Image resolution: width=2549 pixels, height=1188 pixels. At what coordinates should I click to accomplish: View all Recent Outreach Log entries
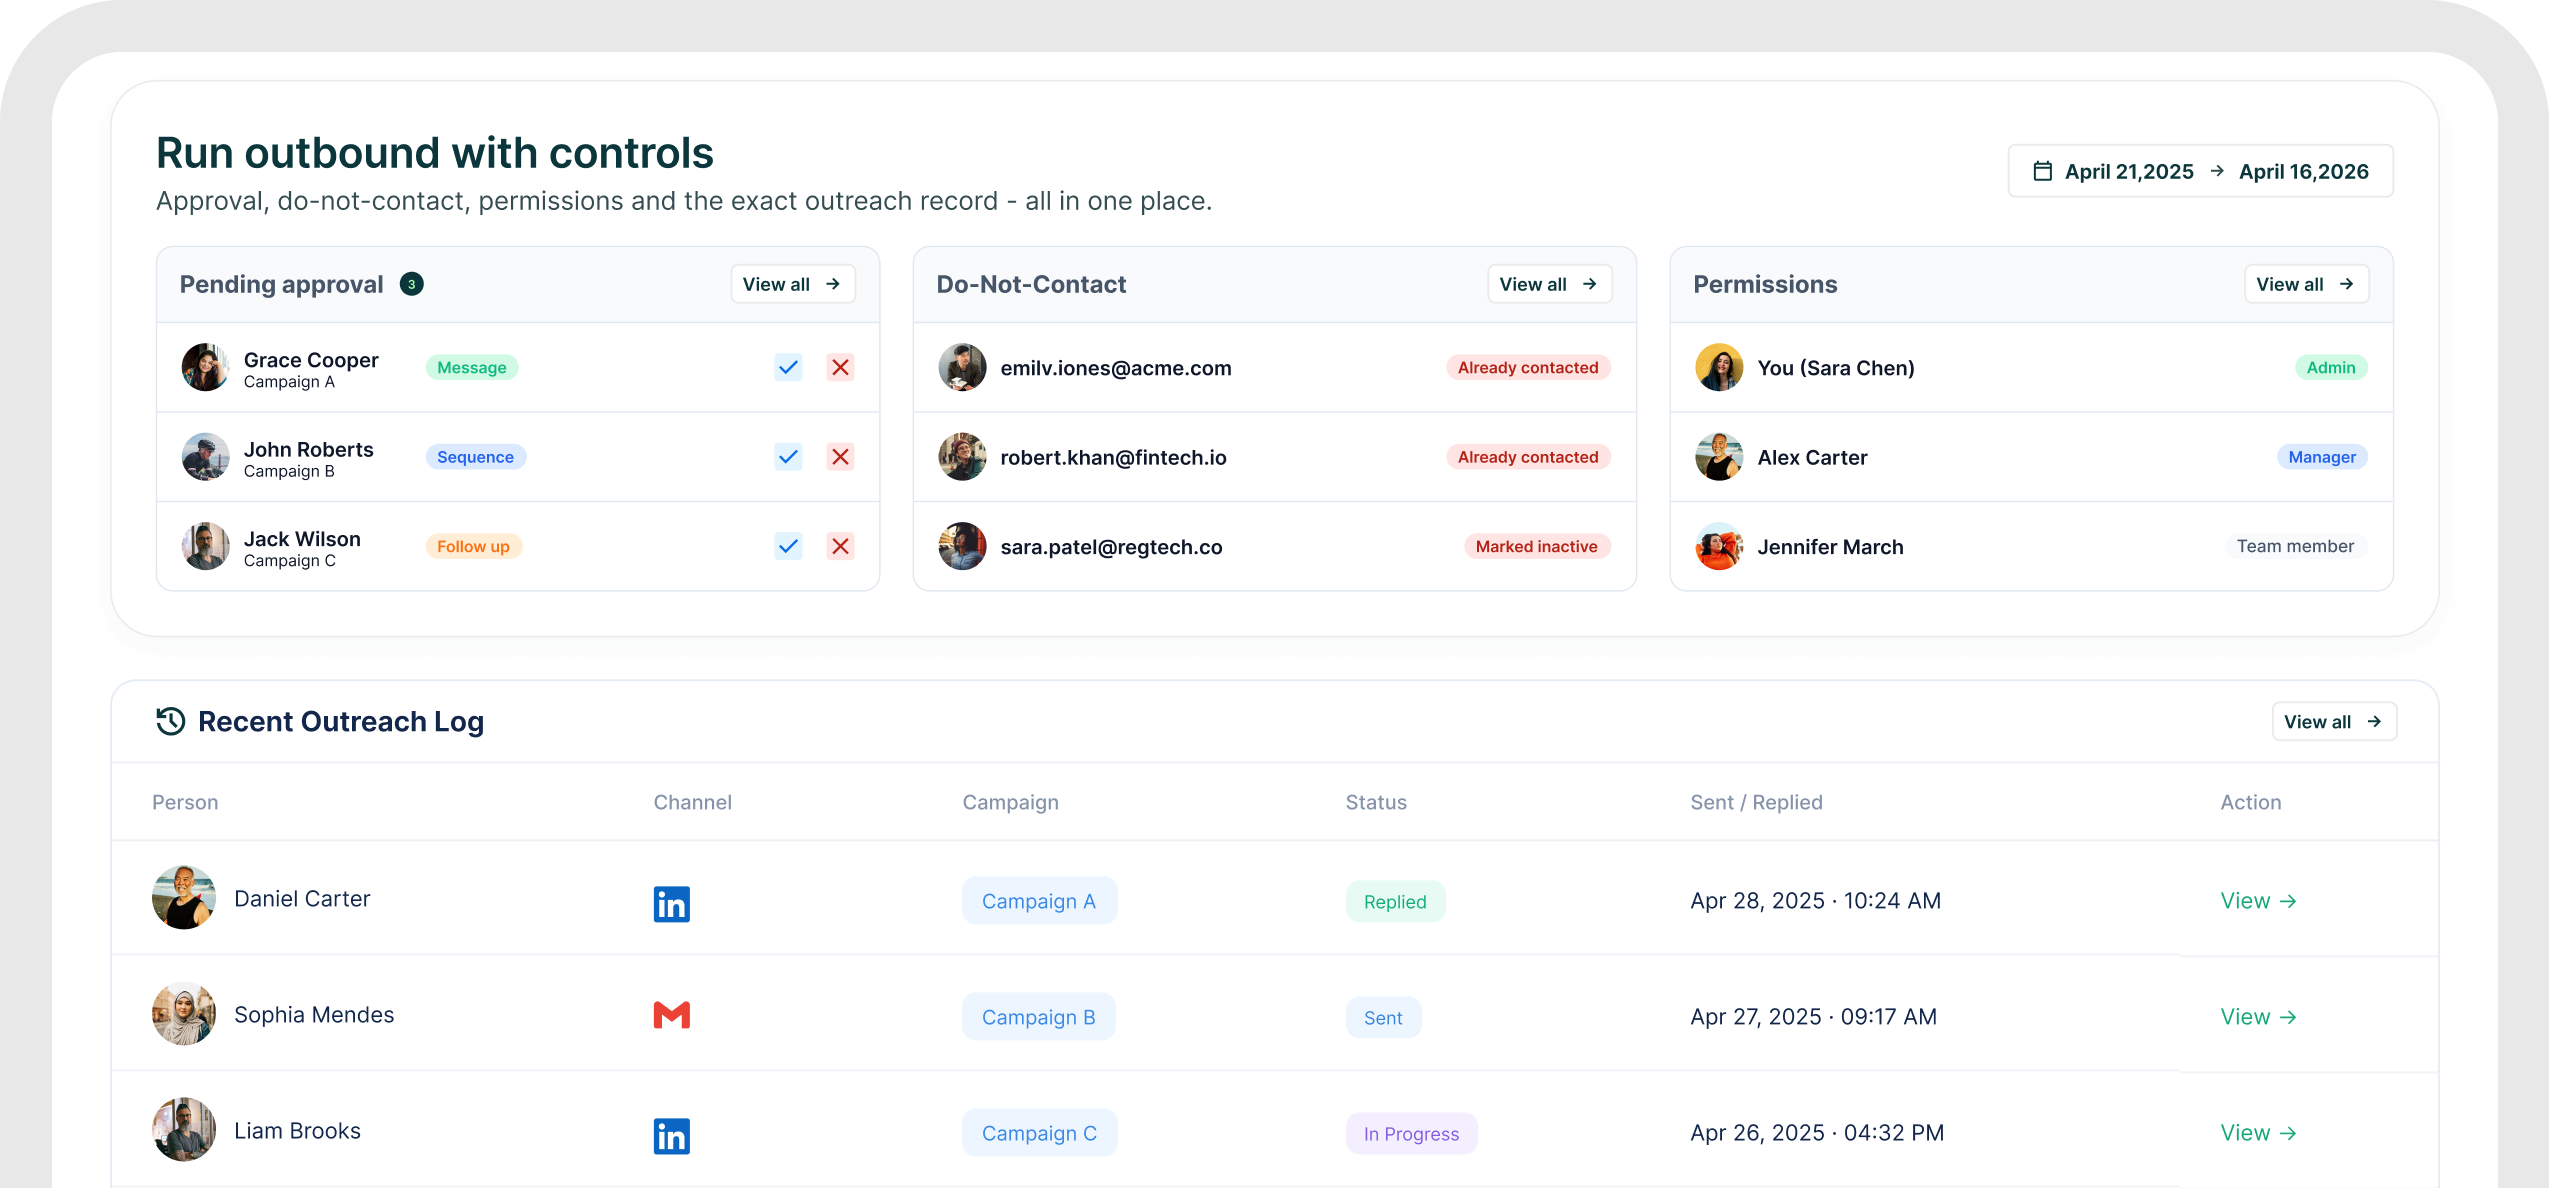(2334, 721)
